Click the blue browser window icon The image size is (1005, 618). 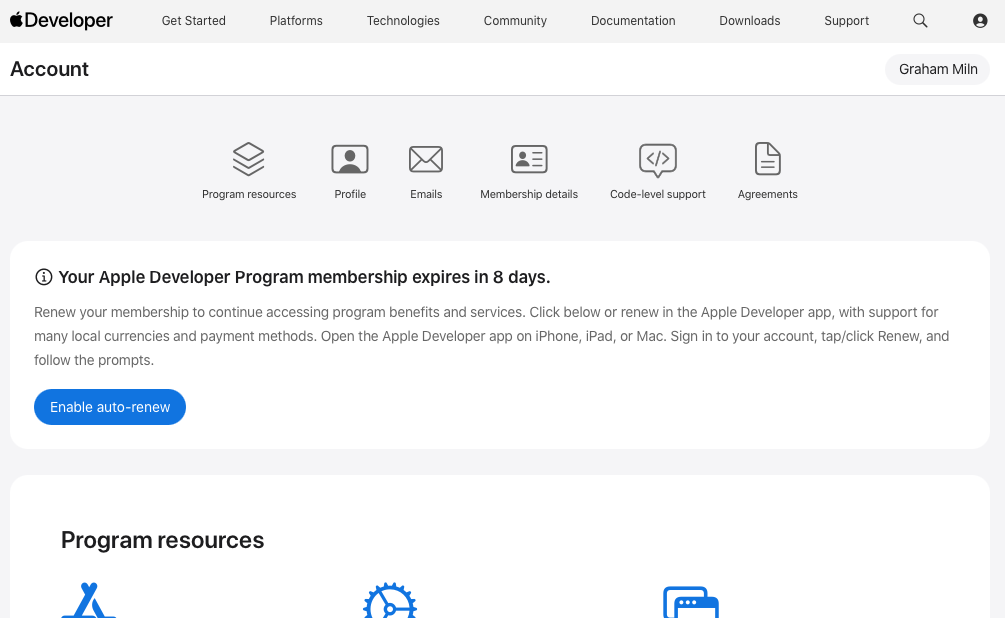pyautogui.click(x=691, y=602)
